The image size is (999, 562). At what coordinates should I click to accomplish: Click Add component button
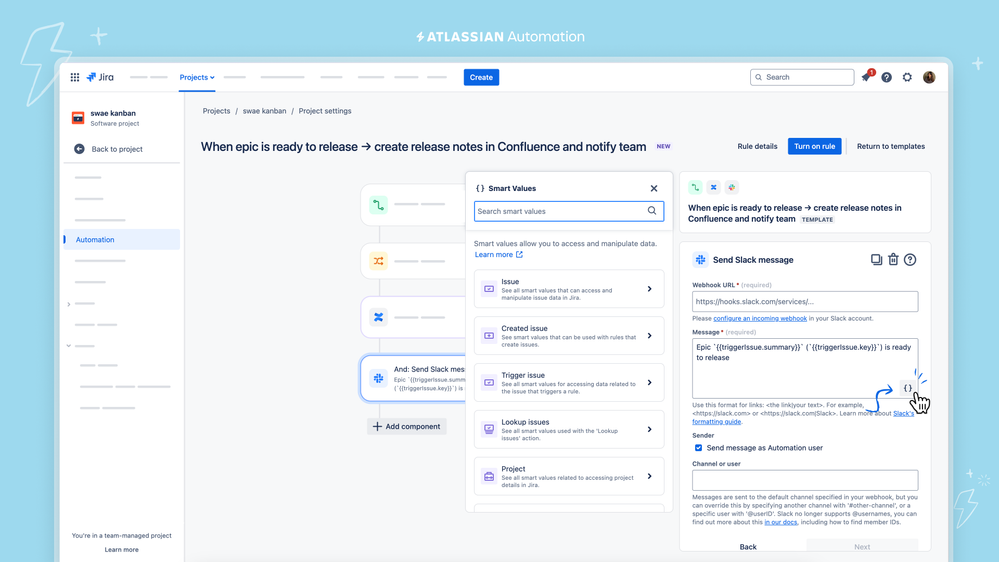pos(406,426)
